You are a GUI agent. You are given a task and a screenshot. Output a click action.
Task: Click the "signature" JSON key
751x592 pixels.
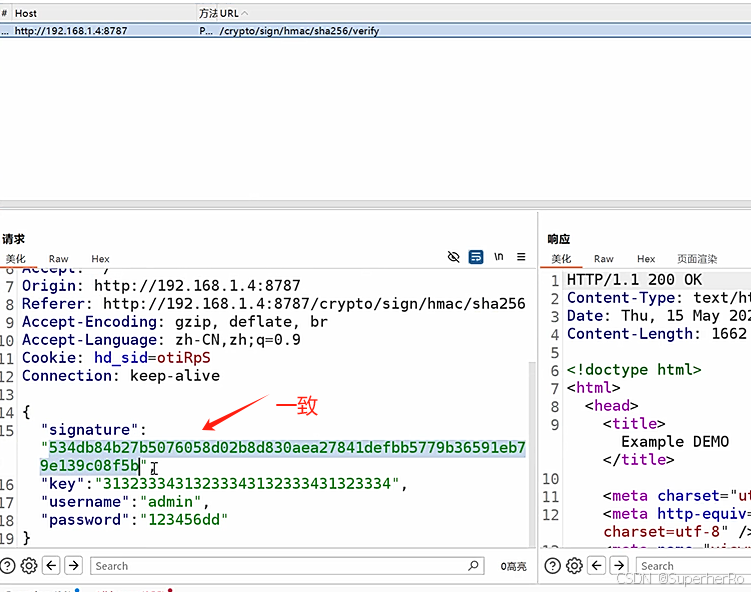tap(89, 429)
